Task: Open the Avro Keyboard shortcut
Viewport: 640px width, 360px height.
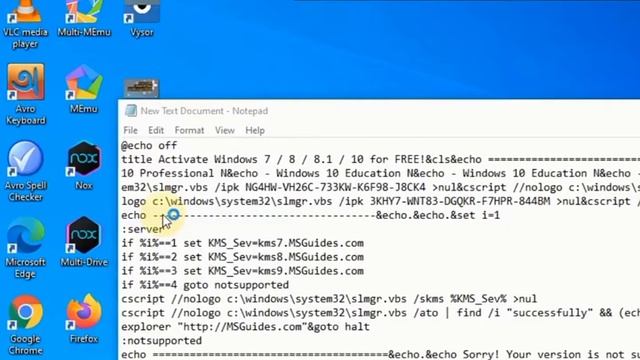Action: click(x=25, y=95)
